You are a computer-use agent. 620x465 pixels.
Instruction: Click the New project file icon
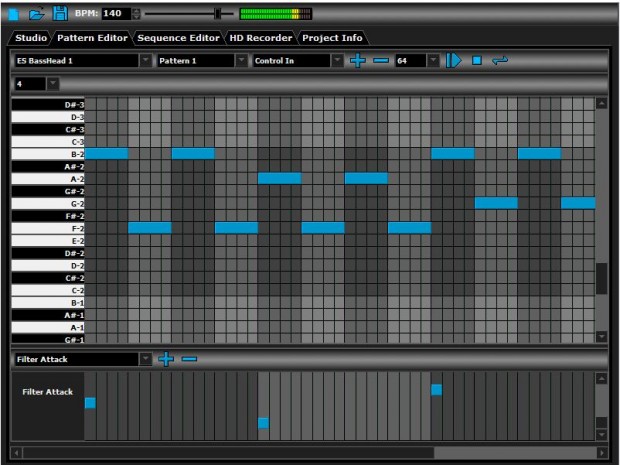pos(13,14)
